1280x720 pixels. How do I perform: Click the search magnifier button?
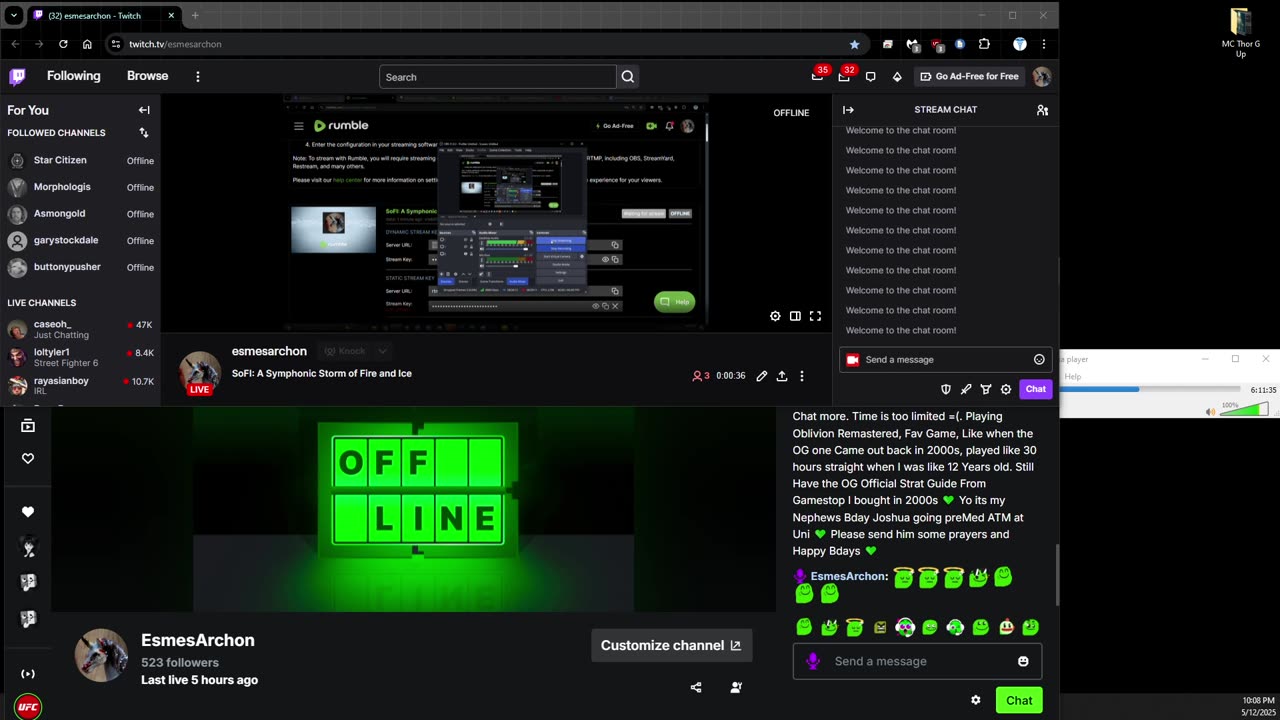[627, 77]
